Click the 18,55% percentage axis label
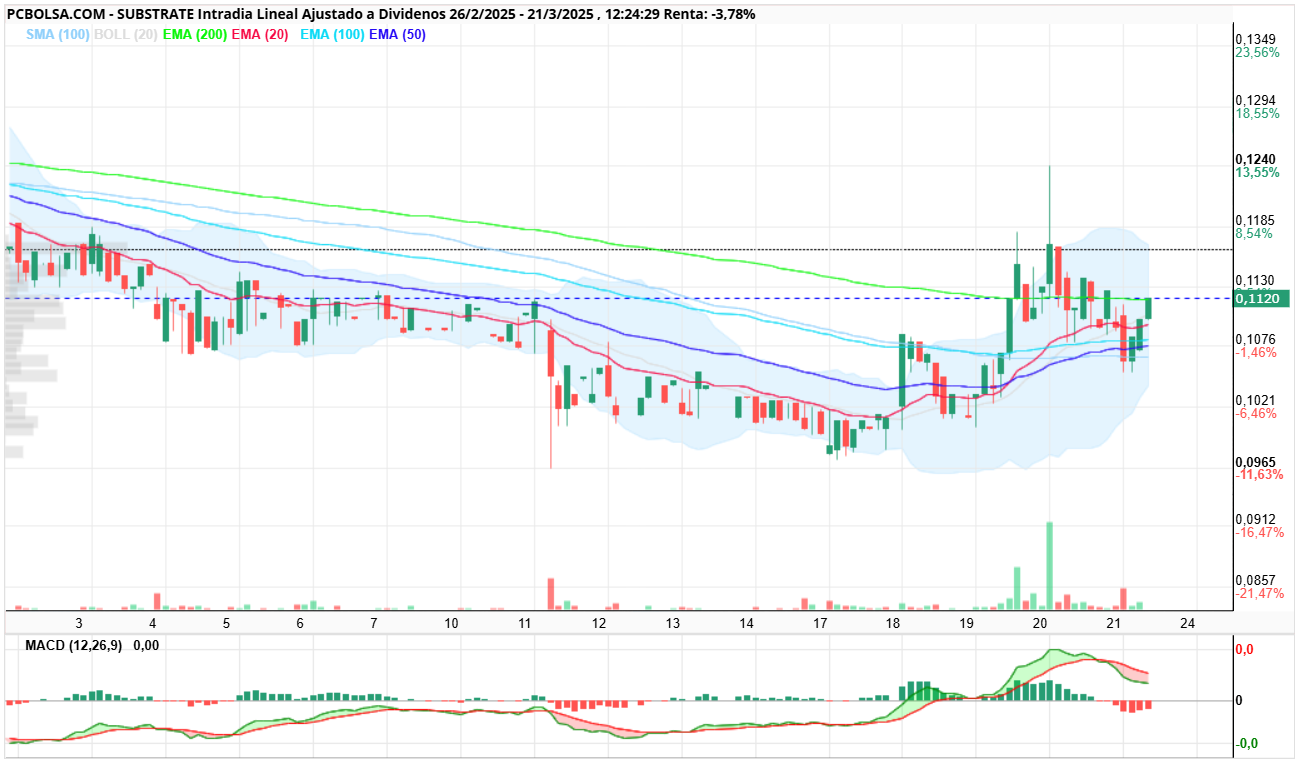 (x=1258, y=113)
